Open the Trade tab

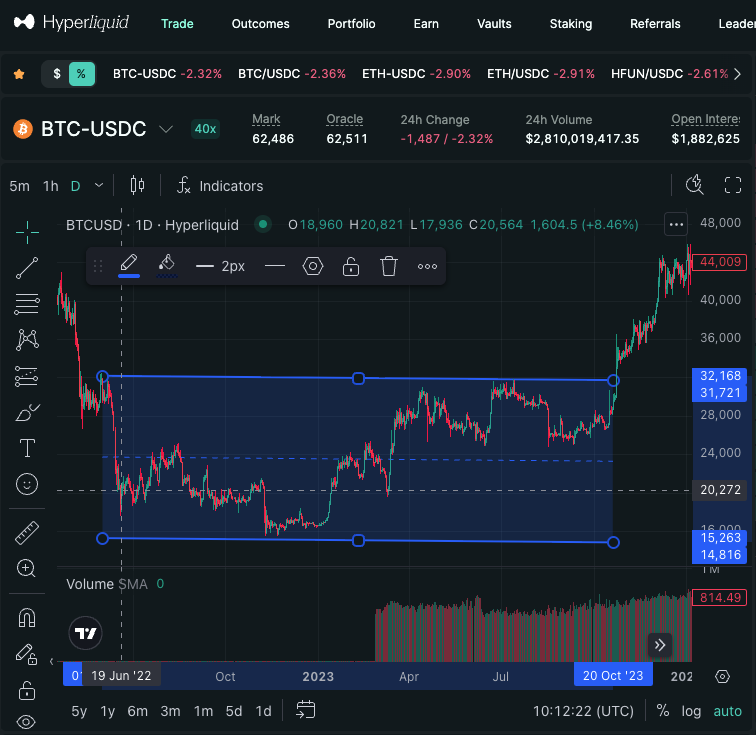[177, 24]
